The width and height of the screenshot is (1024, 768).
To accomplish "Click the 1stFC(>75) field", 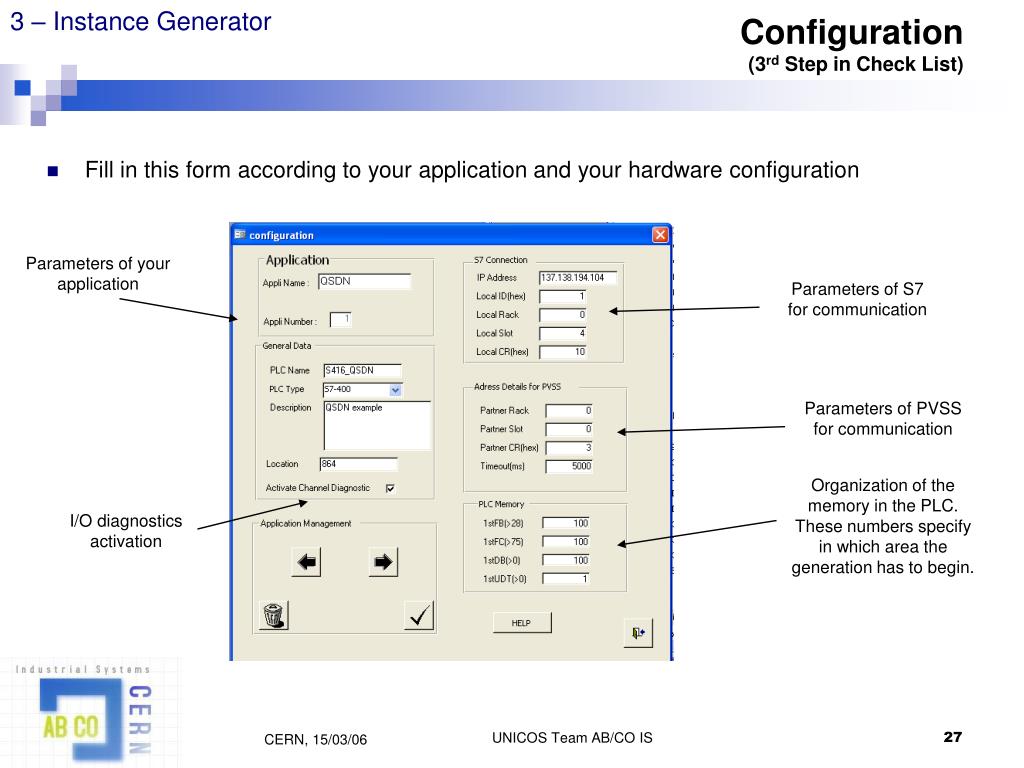I will pyautogui.click(x=566, y=542).
